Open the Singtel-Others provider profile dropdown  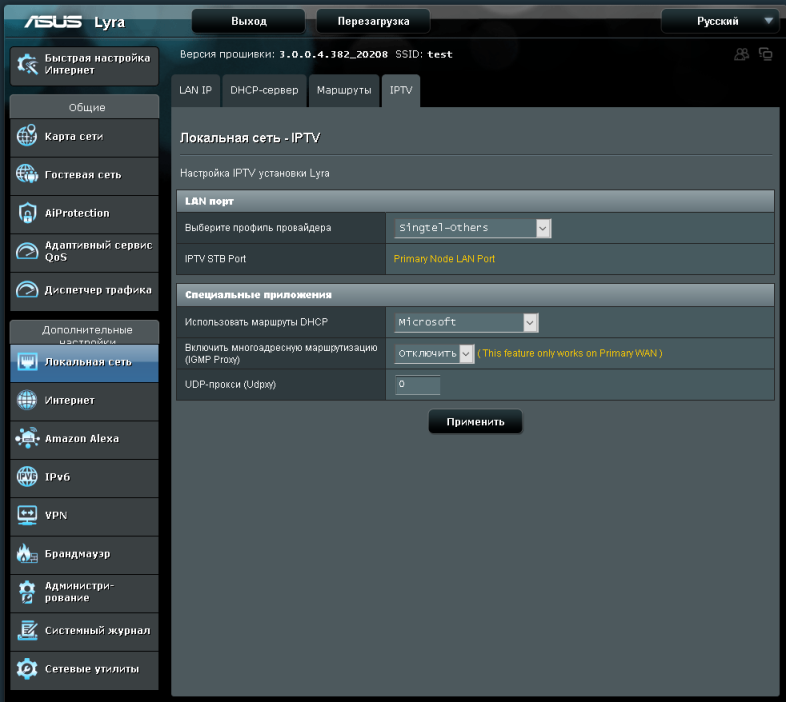[x=473, y=228]
